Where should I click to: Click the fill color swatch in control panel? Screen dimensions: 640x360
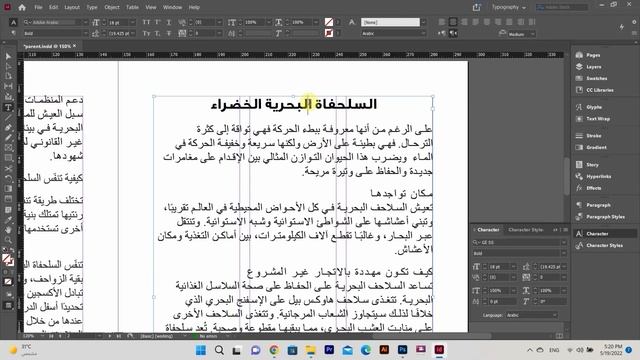click(329, 22)
